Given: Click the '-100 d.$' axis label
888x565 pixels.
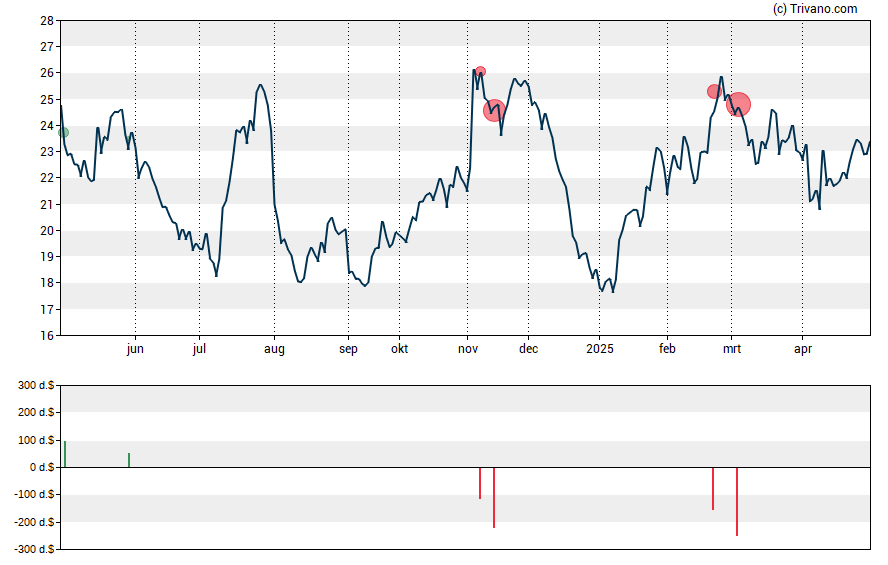Looking at the screenshot, I should pos(34,494).
